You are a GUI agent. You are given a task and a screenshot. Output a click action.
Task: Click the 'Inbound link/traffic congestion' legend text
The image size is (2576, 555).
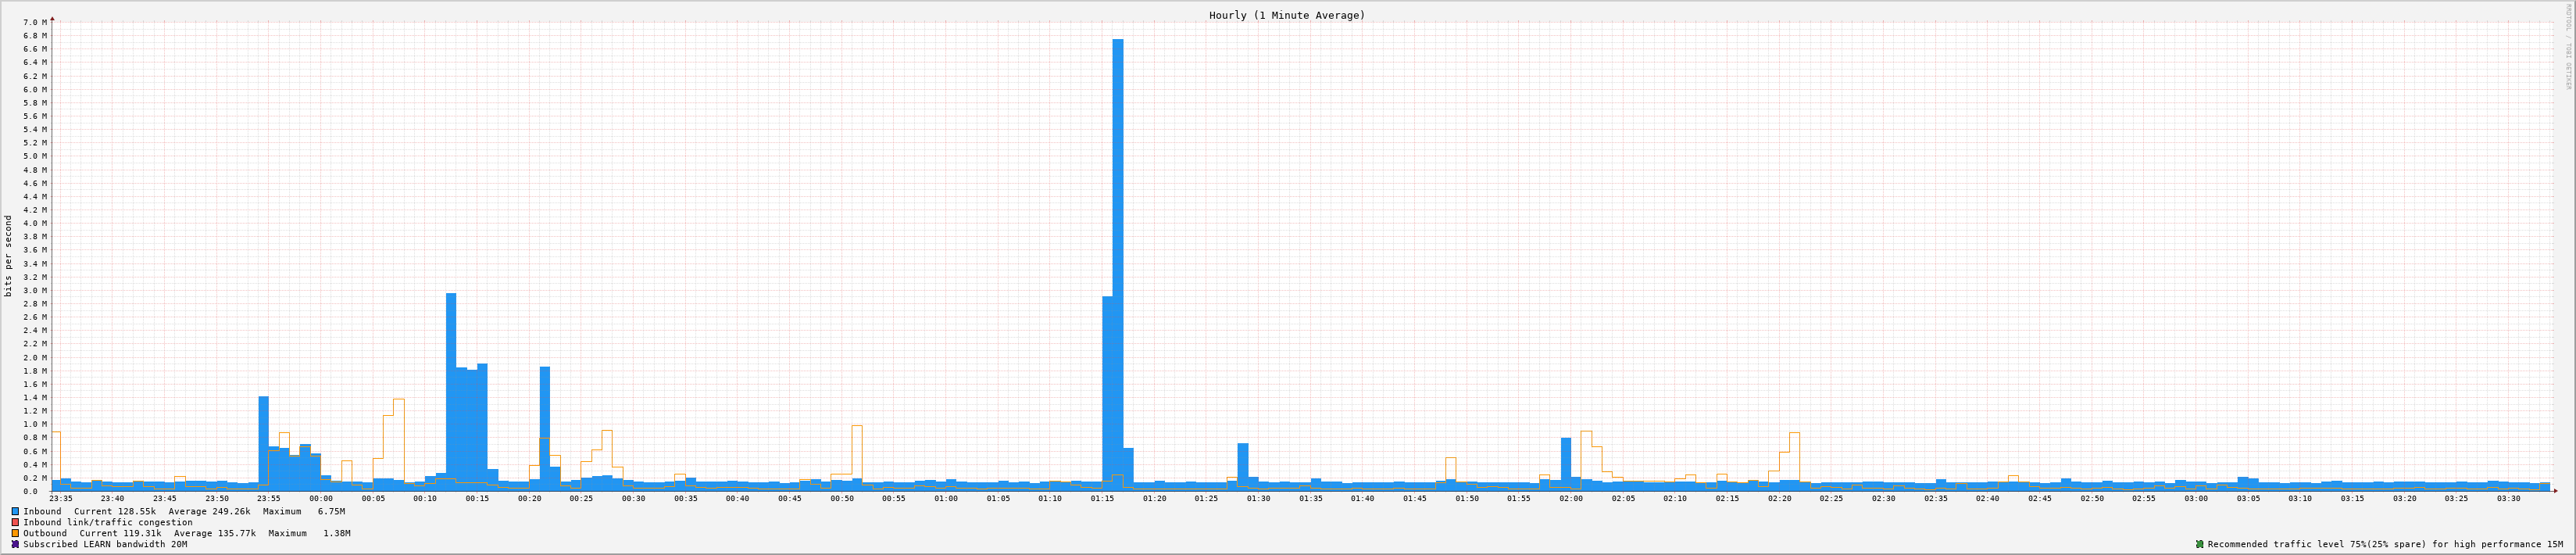pyautogui.click(x=108, y=522)
